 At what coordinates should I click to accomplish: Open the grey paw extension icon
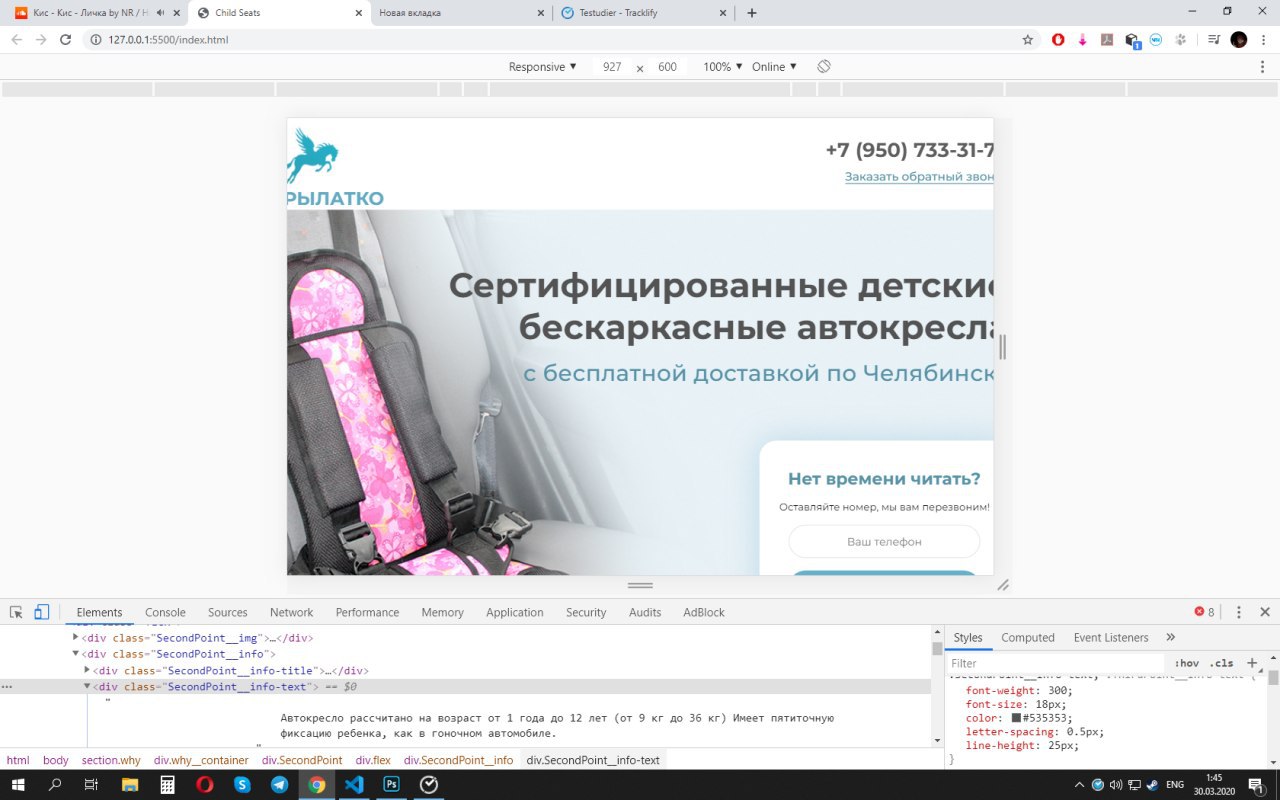(1181, 39)
